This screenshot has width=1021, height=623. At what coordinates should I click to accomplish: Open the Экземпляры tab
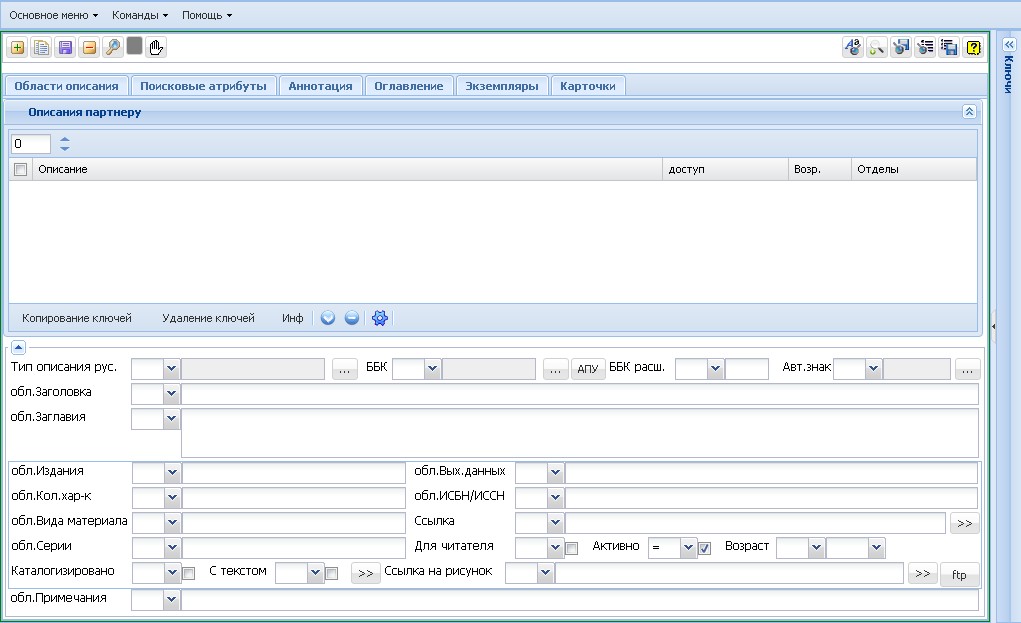[x=501, y=86]
